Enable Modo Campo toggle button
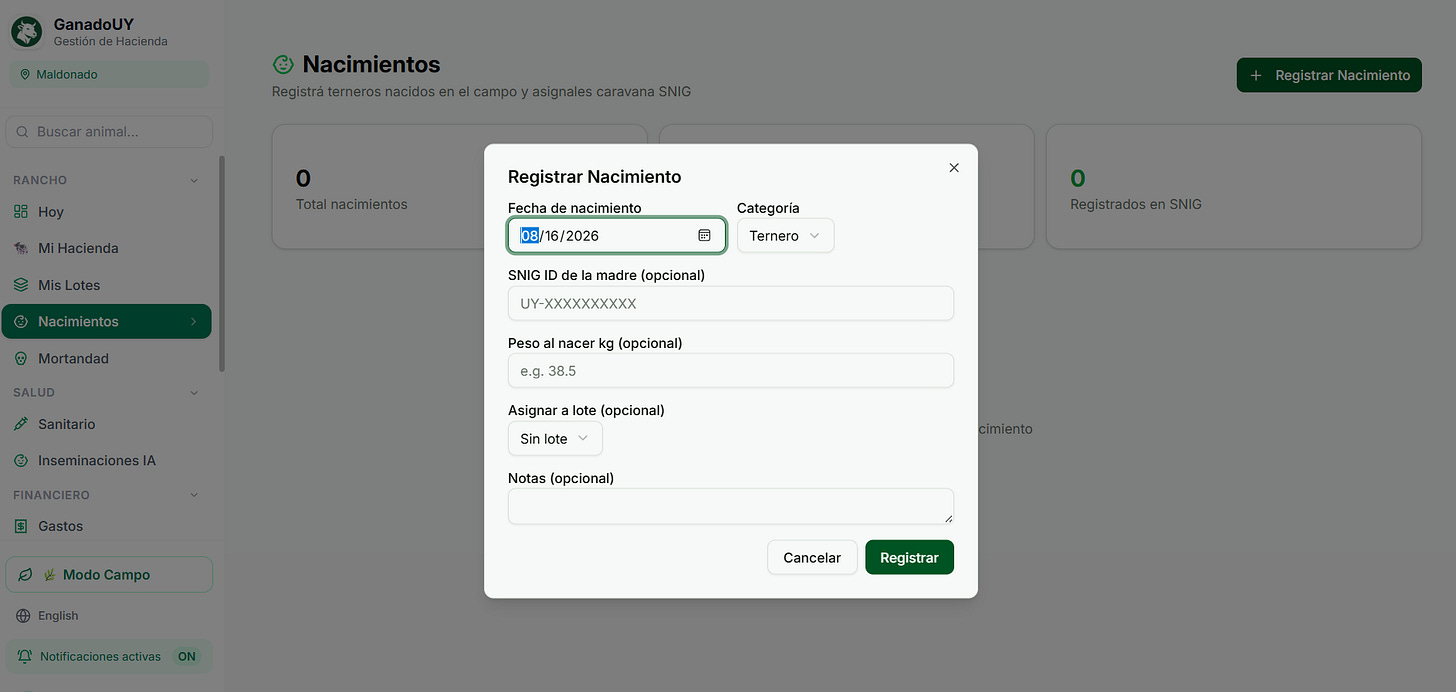 coord(109,575)
